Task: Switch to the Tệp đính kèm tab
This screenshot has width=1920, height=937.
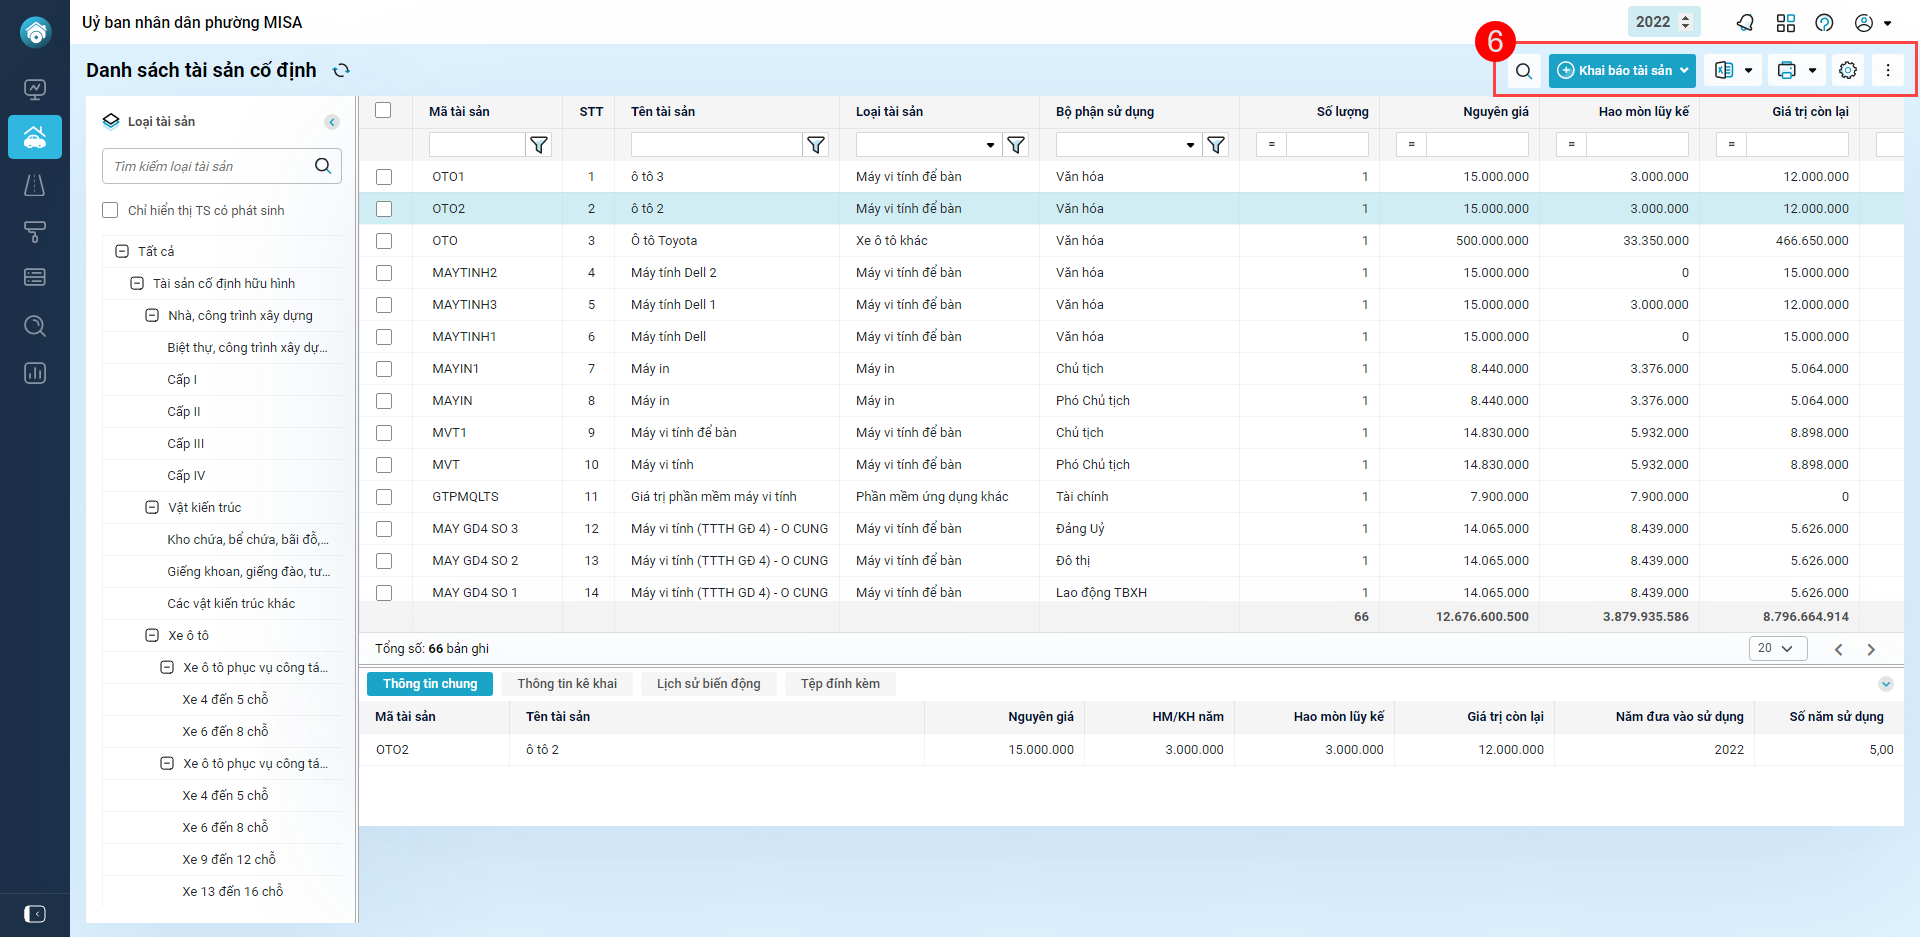Action: 840,684
